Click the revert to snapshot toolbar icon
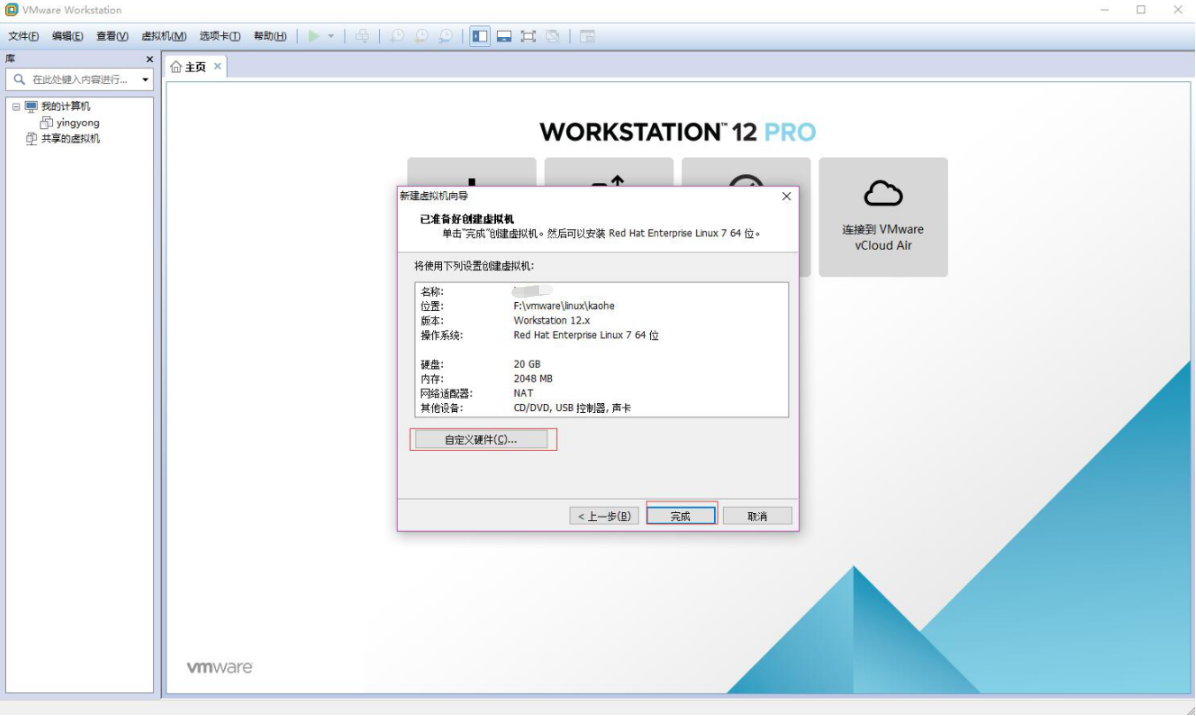Screen dimensions: 1196x716 click(x=421, y=36)
